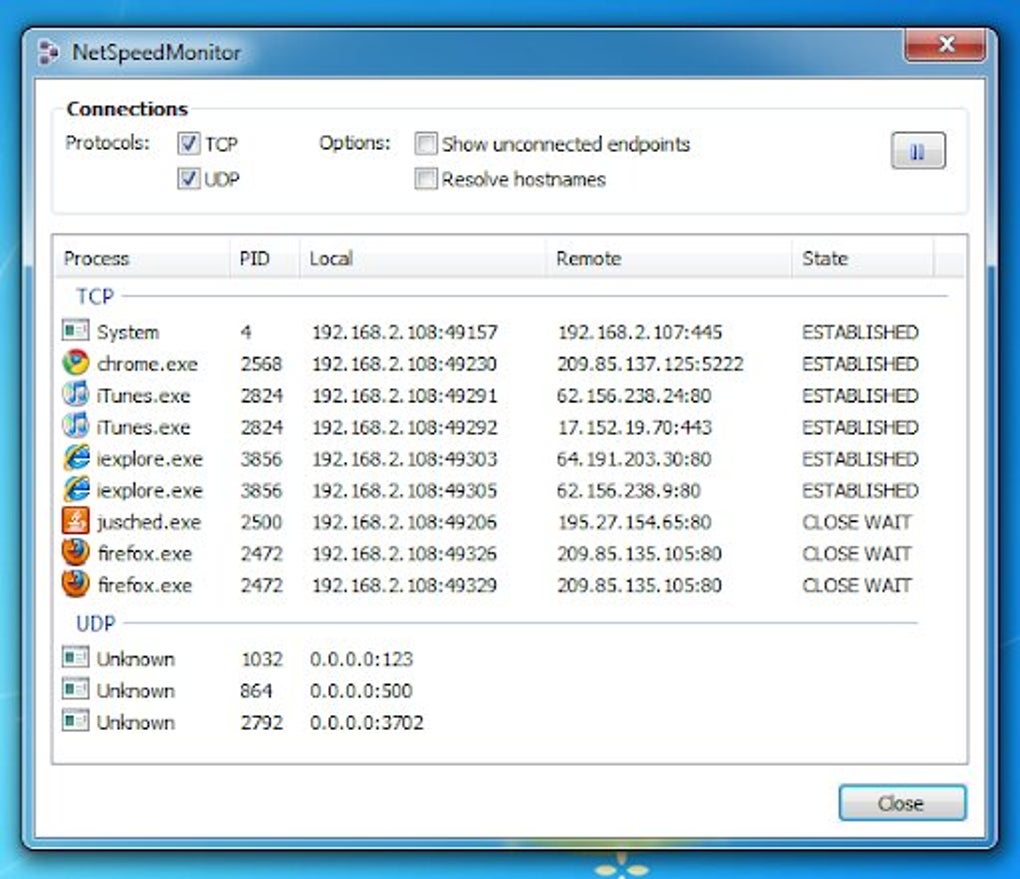The image size is (1020, 879).
Task: Click local address 192.168.2.108:49292
Action: (405, 427)
